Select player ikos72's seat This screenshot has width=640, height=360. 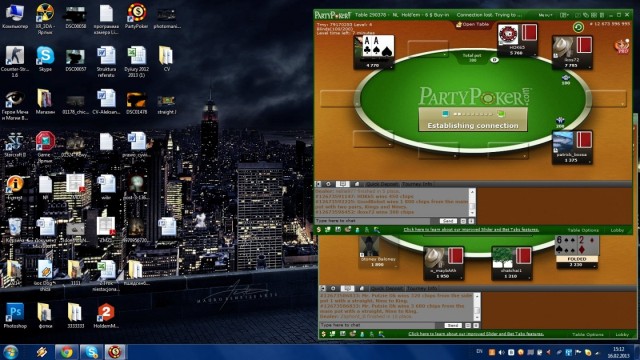(x=572, y=52)
